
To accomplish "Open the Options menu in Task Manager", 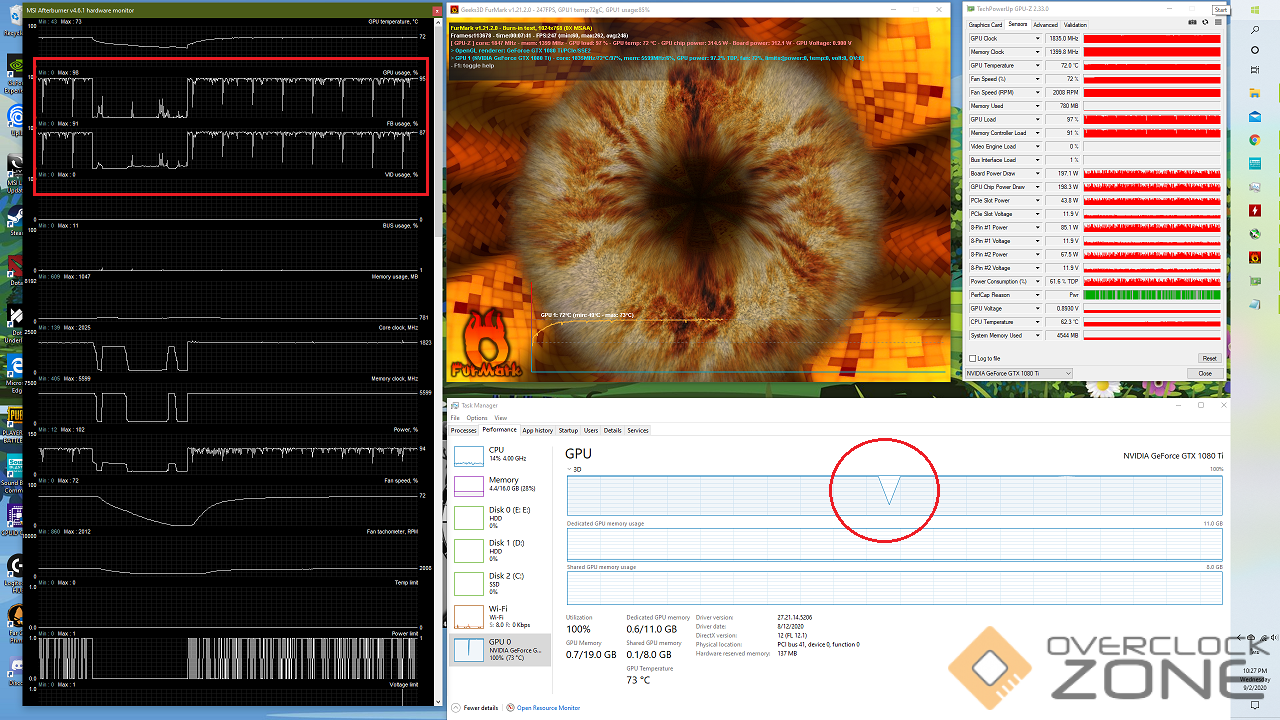I will [476, 418].
